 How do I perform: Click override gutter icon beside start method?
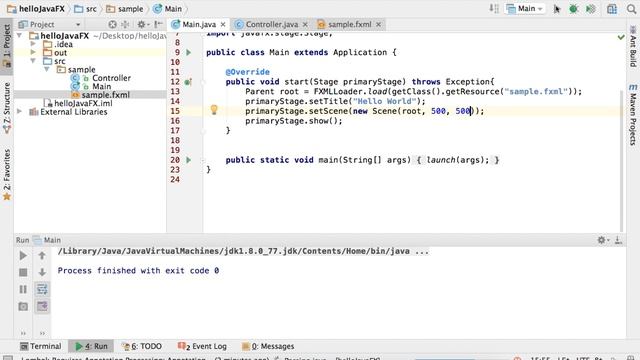click(x=188, y=82)
